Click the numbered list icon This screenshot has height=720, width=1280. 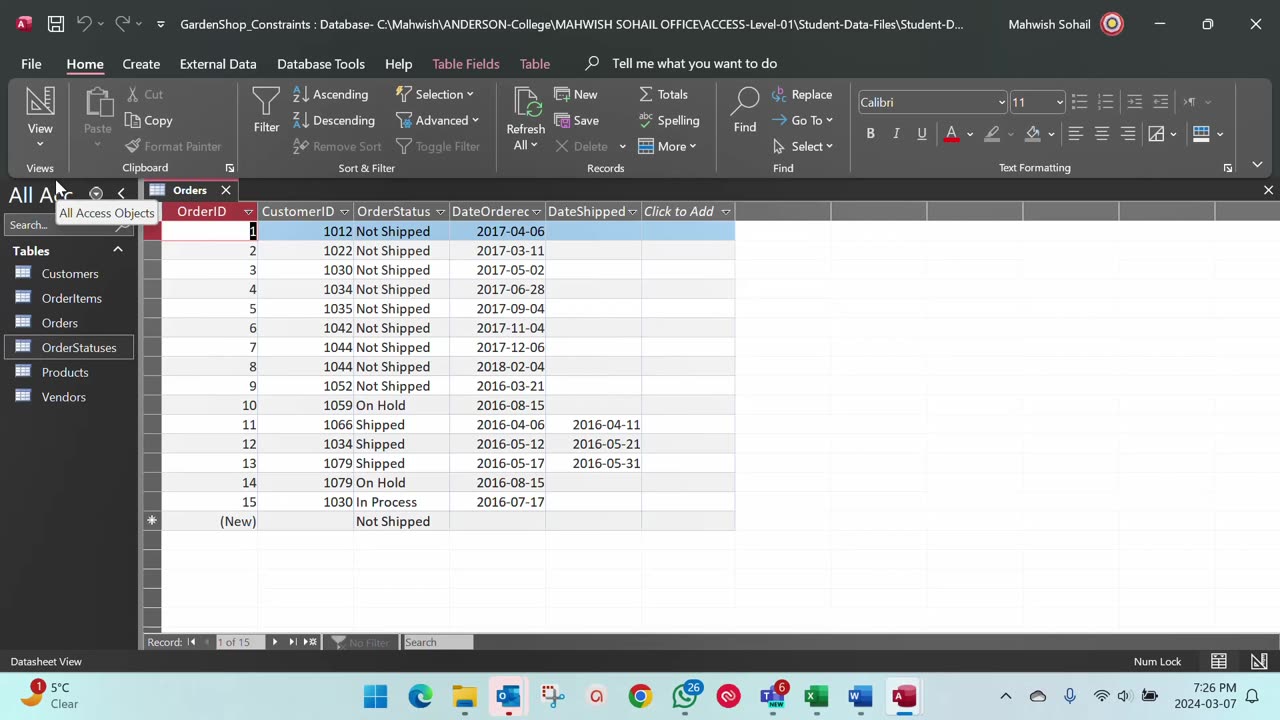click(1105, 102)
